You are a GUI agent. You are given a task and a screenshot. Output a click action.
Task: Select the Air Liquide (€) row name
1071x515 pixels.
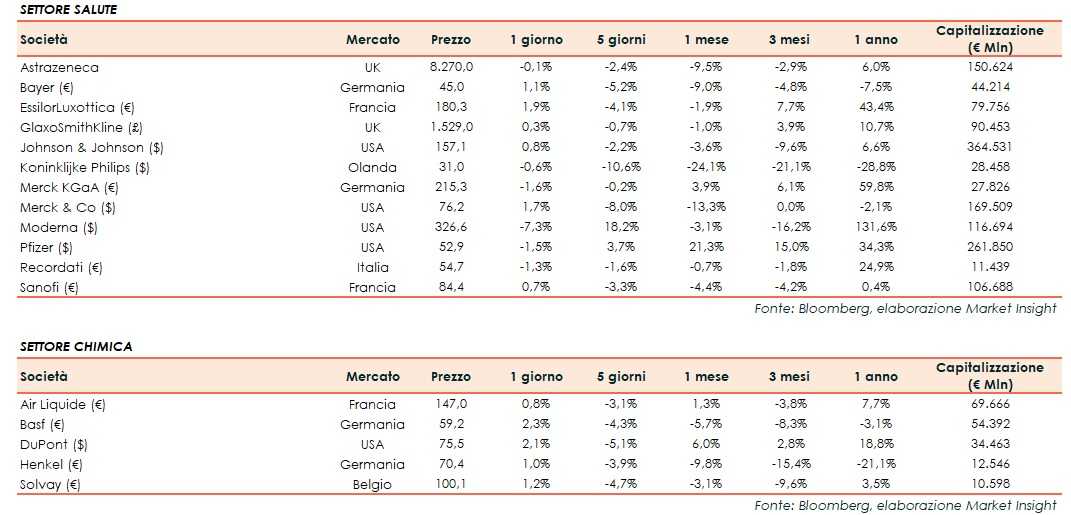click(x=63, y=404)
